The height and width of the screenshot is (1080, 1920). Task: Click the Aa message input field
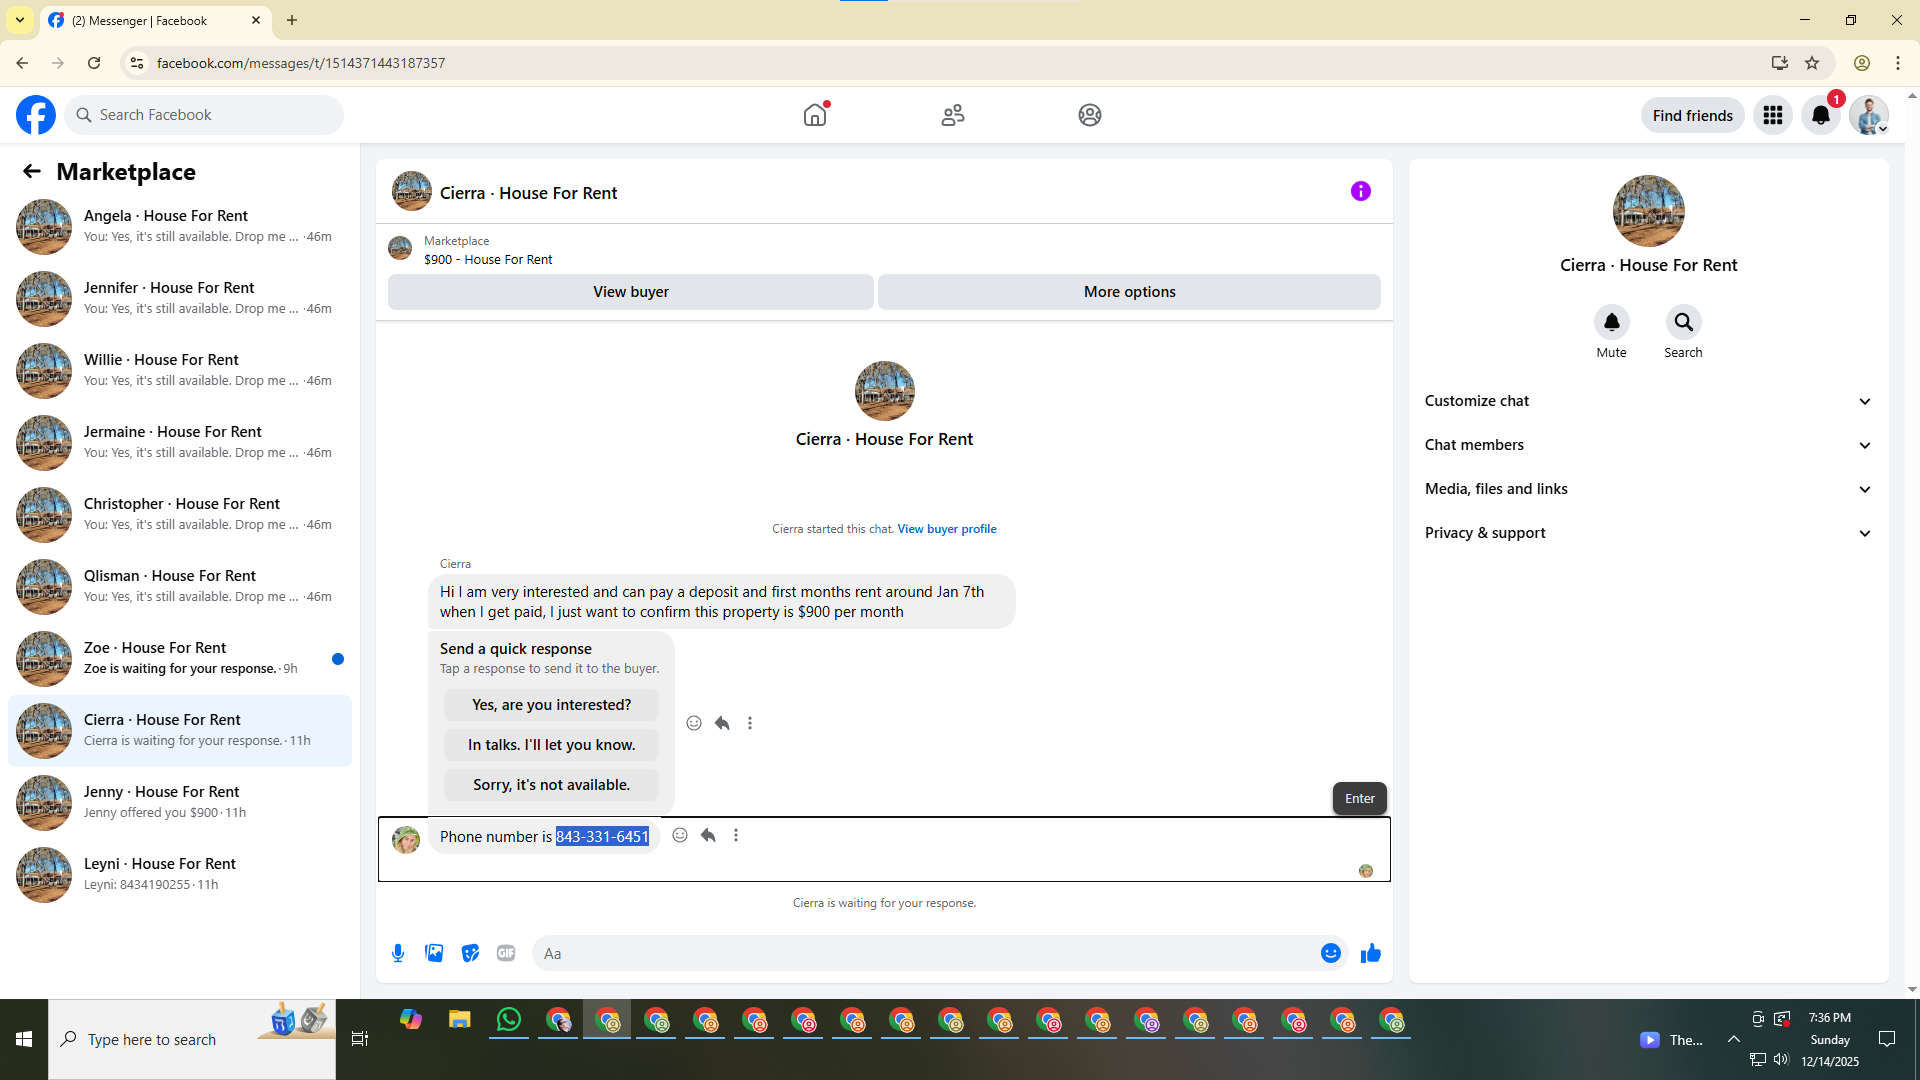coord(920,953)
